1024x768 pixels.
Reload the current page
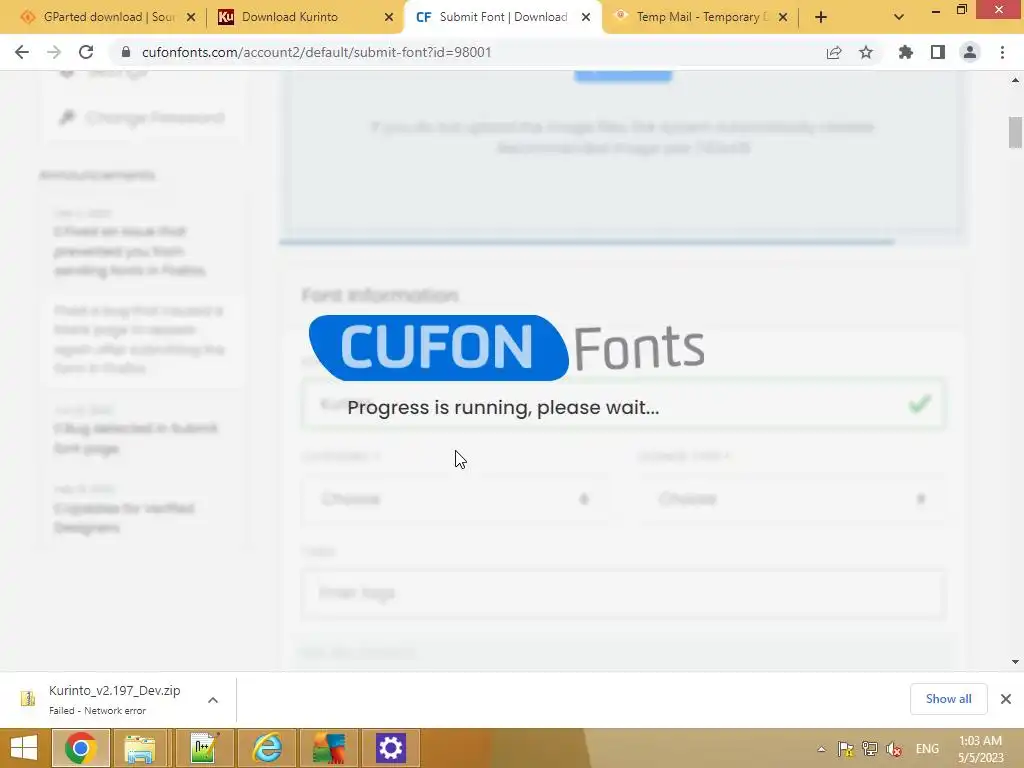point(86,52)
